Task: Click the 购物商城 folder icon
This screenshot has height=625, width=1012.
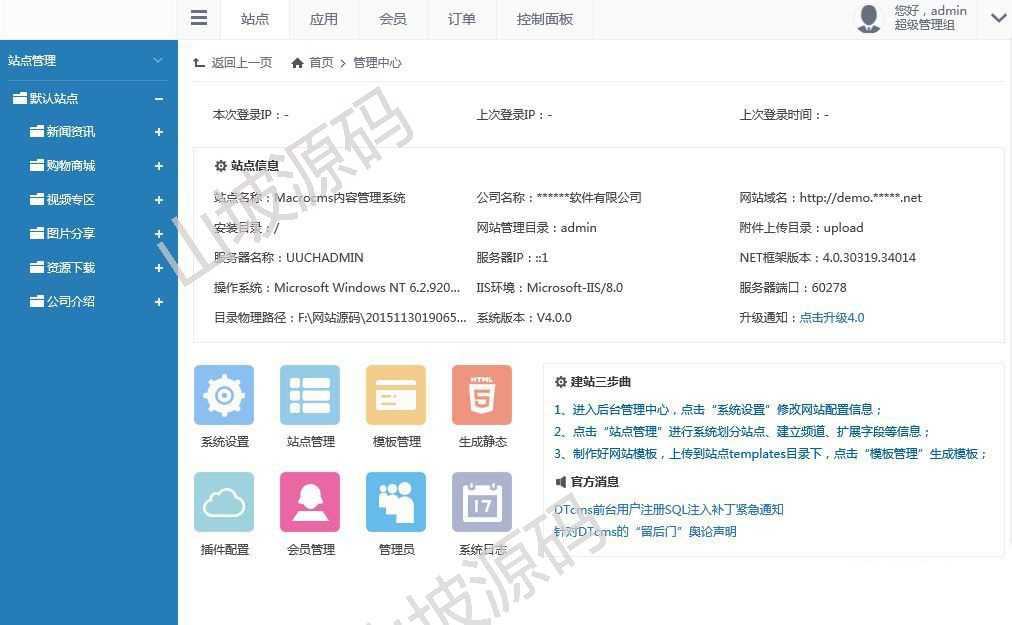Action: point(37,165)
